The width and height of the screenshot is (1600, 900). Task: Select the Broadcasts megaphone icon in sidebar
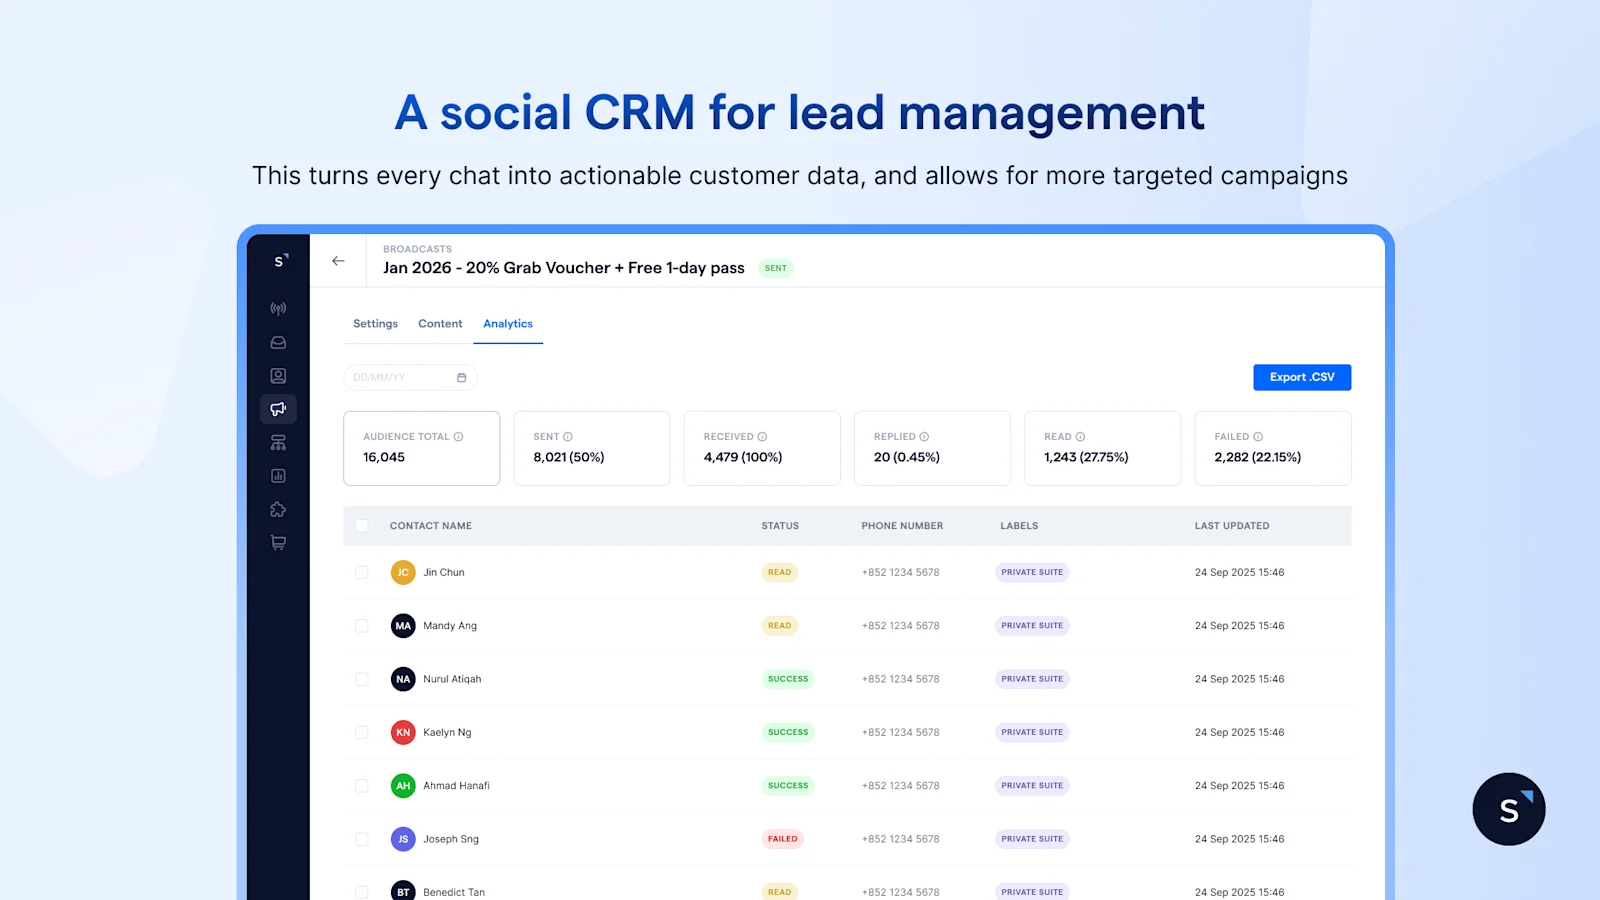click(x=278, y=409)
